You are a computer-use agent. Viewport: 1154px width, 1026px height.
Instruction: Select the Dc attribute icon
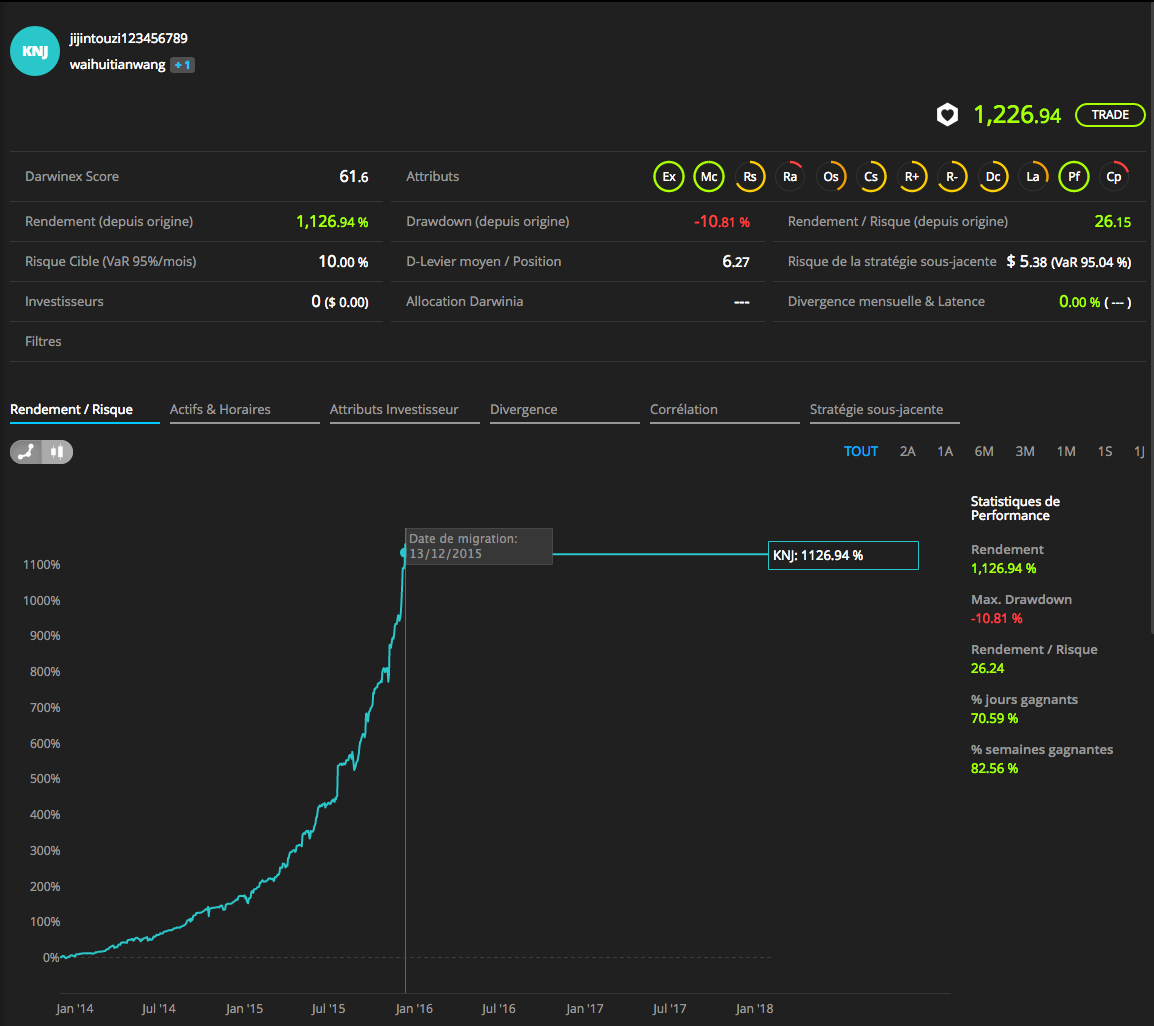993,177
